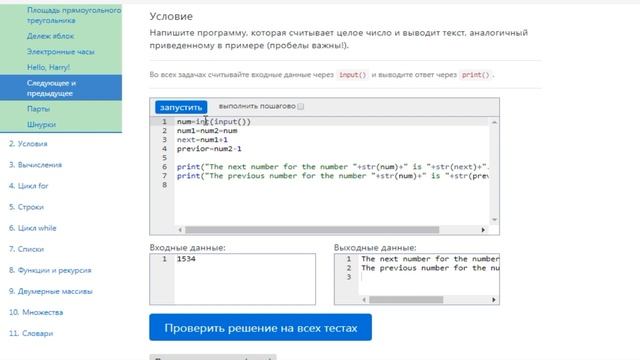
Task: Click the blue запустить run button
Action: click(x=181, y=107)
